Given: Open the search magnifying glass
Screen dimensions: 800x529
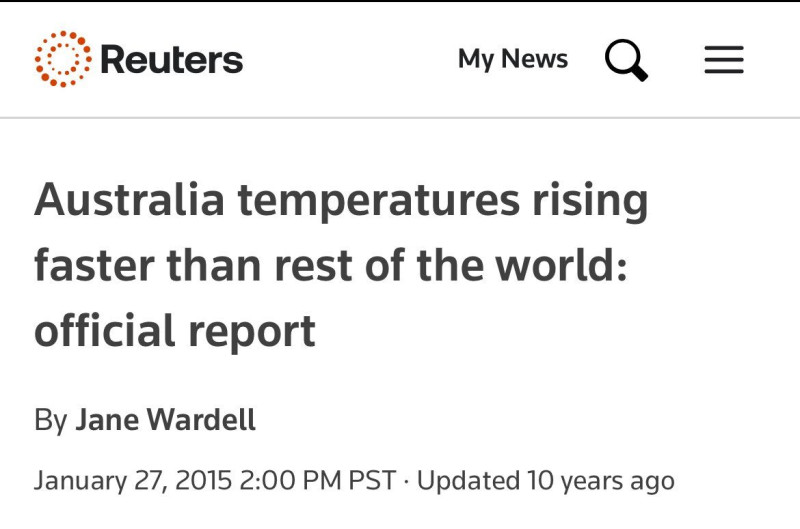Looking at the screenshot, I should click(x=627, y=60).
